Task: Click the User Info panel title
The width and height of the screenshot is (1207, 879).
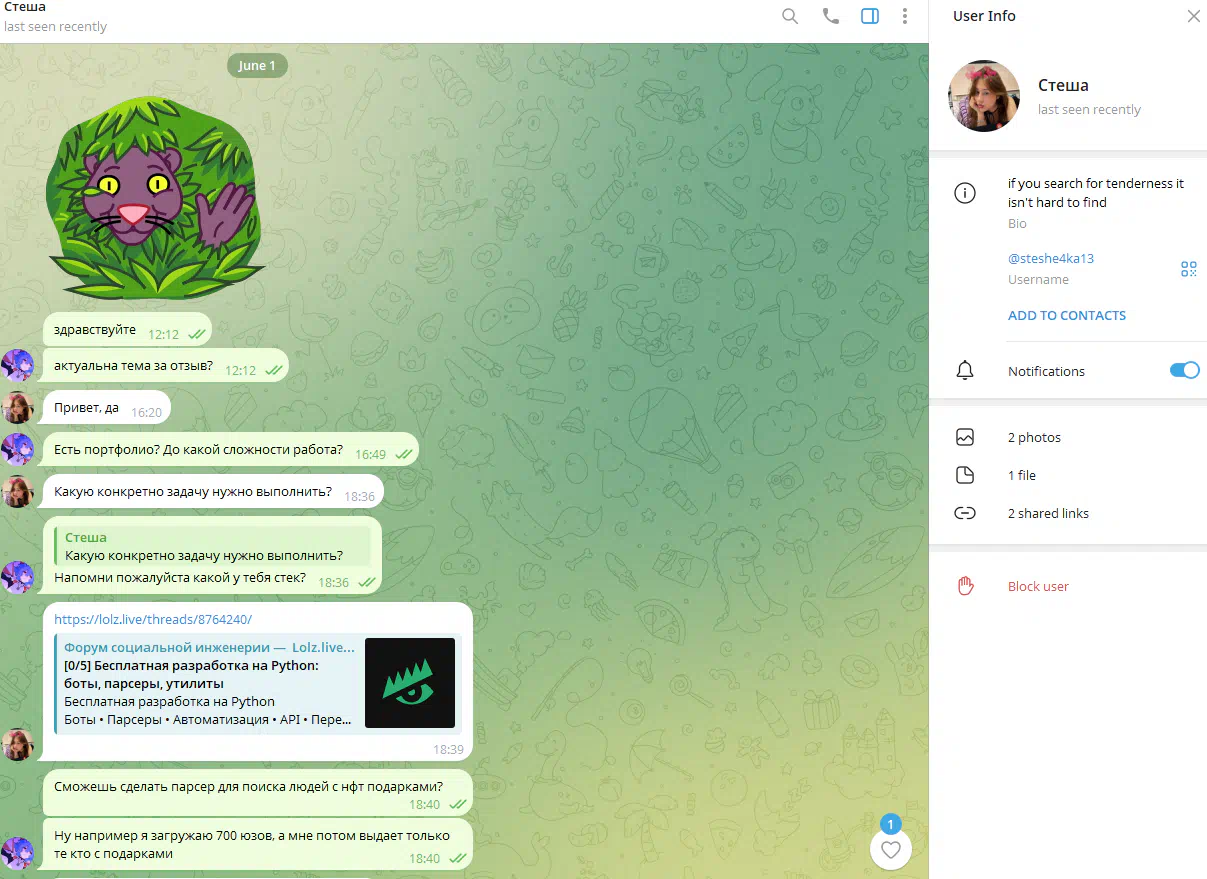Action: [x=984, y=16]
